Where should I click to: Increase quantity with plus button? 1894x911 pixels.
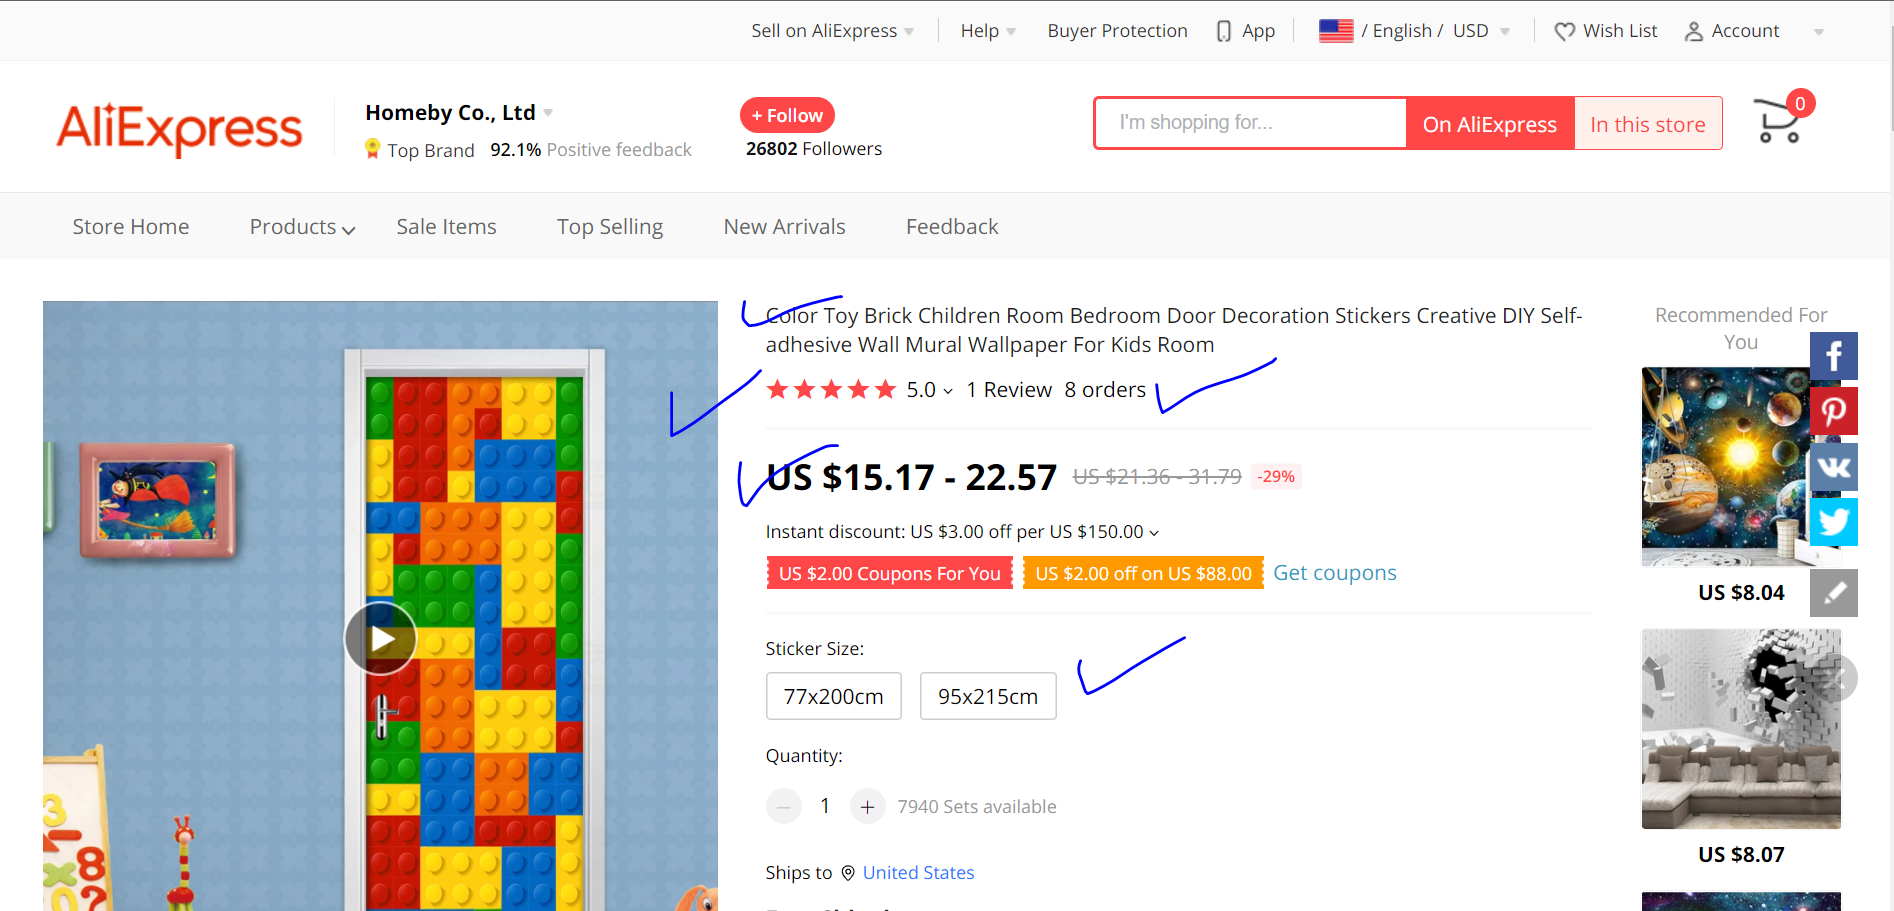pyautogui.click(x=867, y=806)
